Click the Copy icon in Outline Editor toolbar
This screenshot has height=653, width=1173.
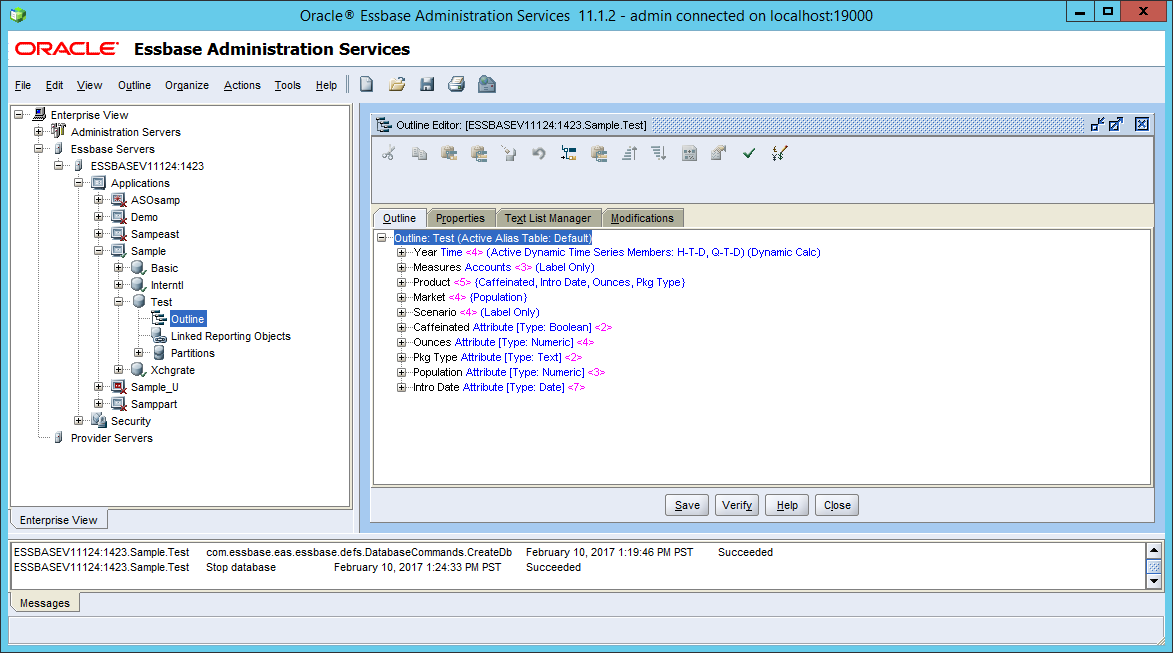pos(419,153)
